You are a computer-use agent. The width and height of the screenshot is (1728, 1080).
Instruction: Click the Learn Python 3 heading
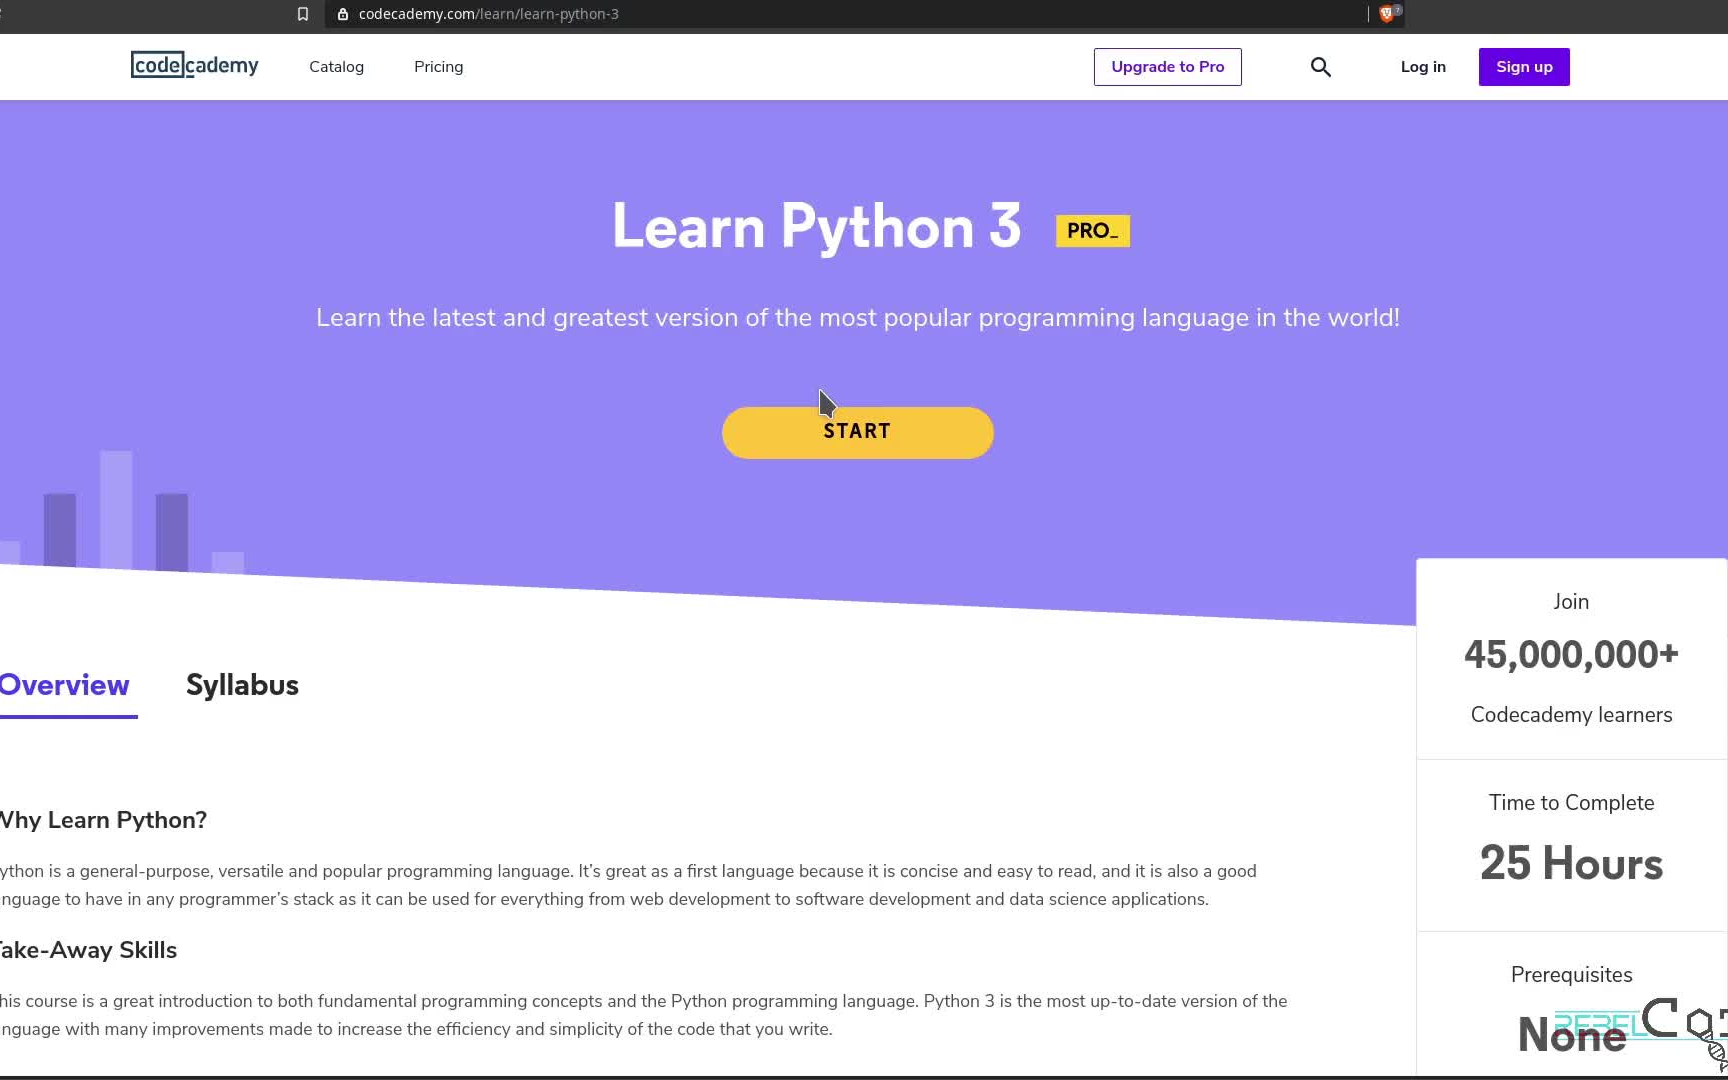[x=817, y=226]
